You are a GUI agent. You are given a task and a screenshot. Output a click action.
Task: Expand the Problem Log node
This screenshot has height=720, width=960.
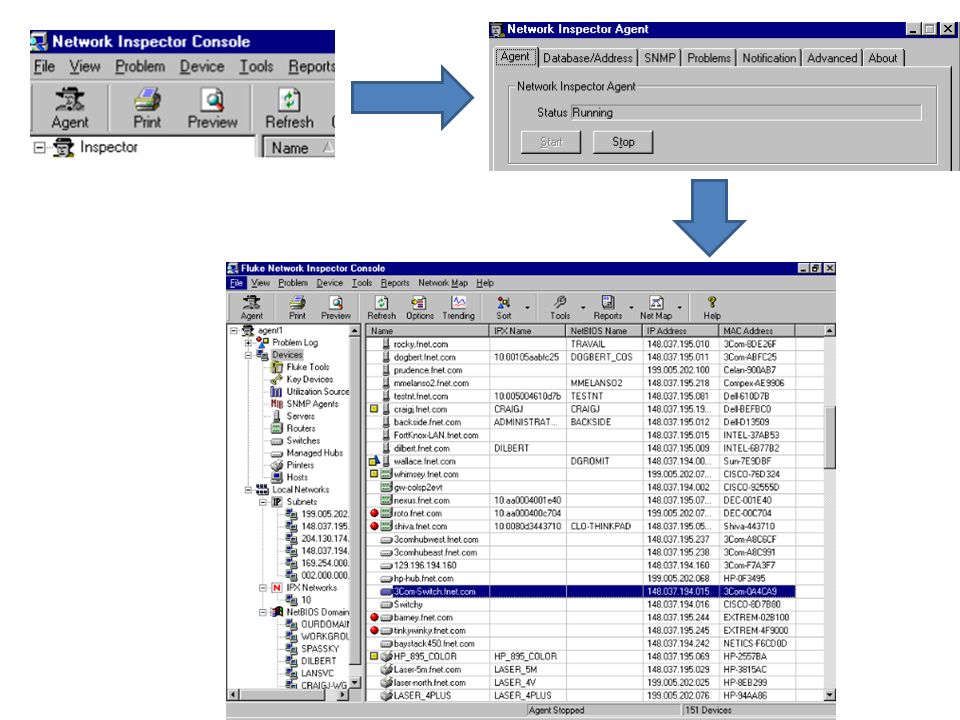(248, 343)
